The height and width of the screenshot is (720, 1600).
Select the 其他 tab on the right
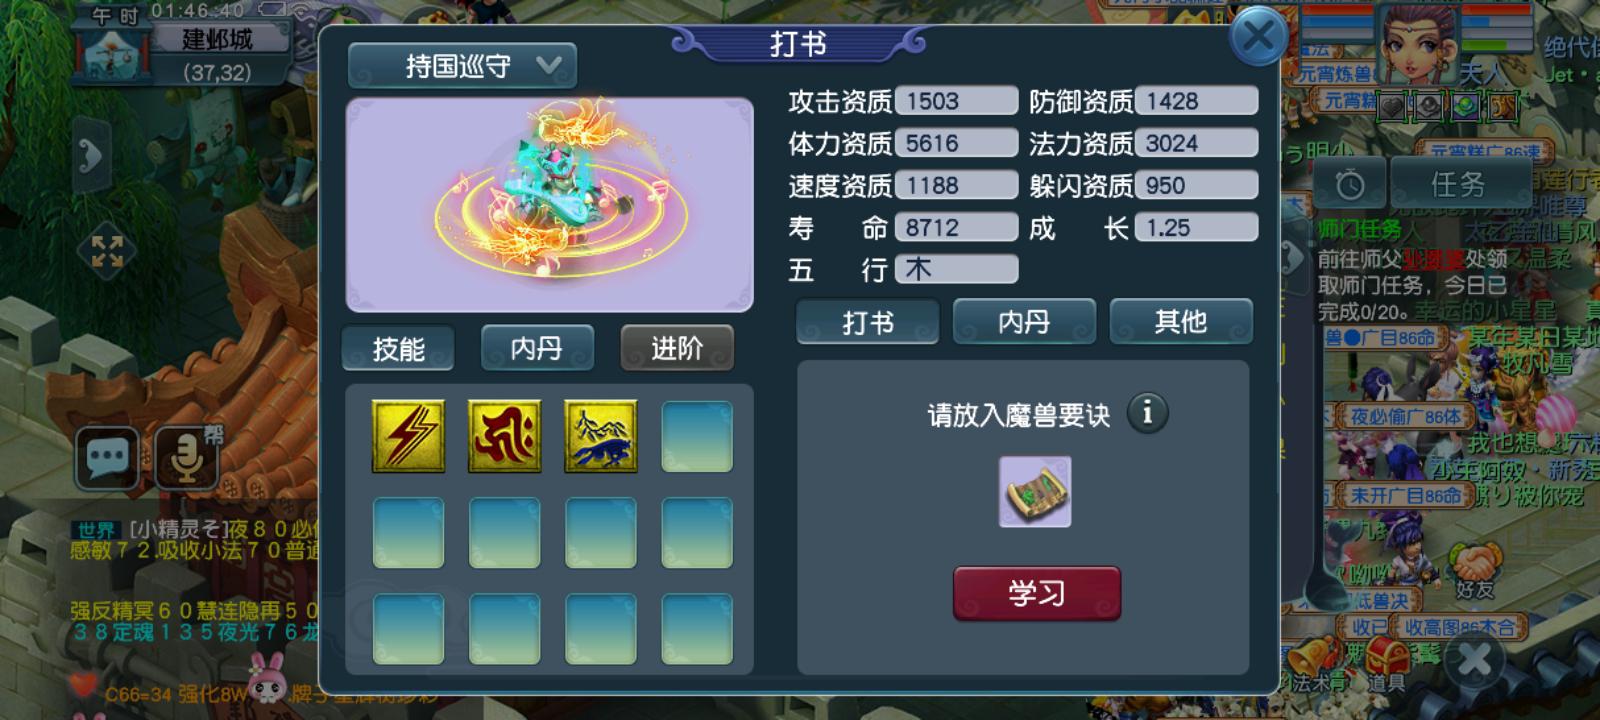tap(1181, 322)
